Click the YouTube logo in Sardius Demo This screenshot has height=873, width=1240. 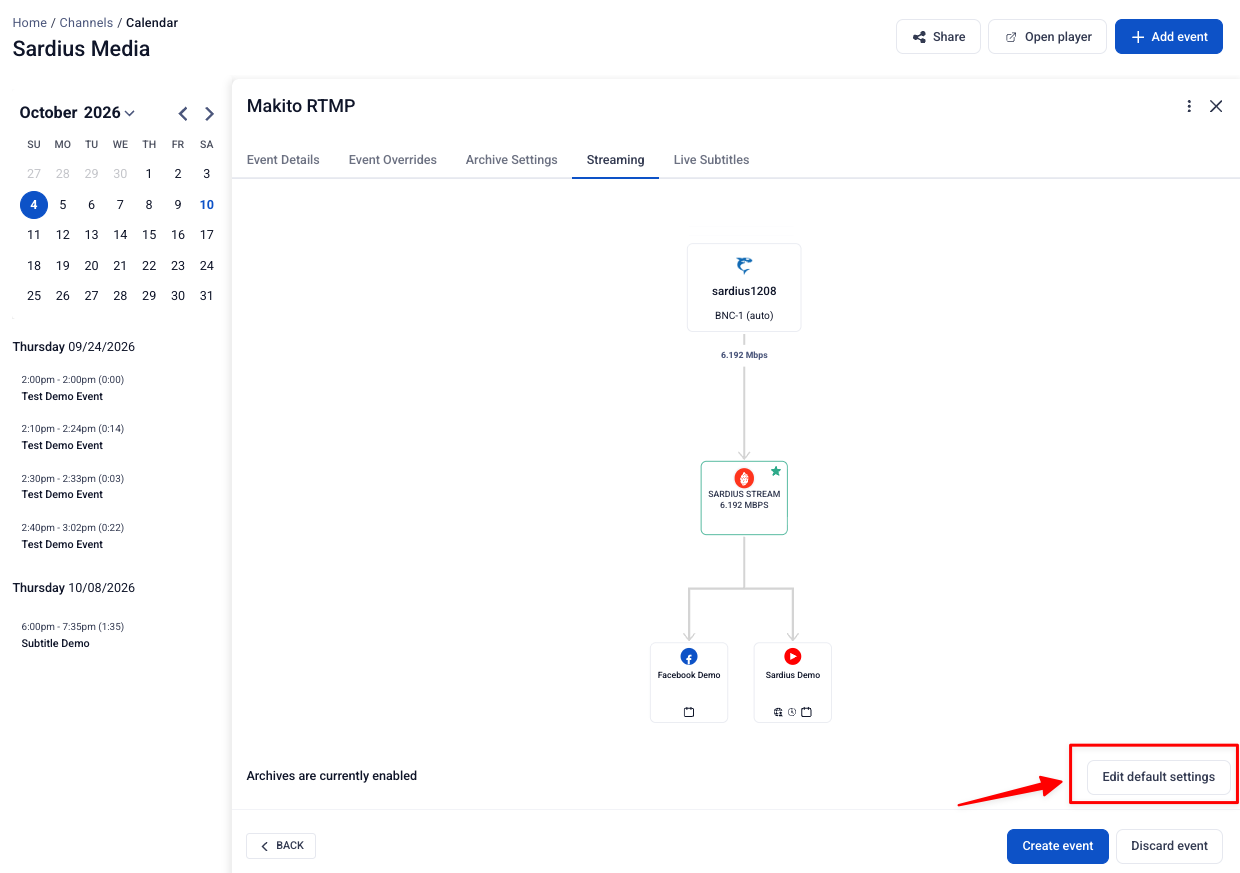(x=793, y=656)
